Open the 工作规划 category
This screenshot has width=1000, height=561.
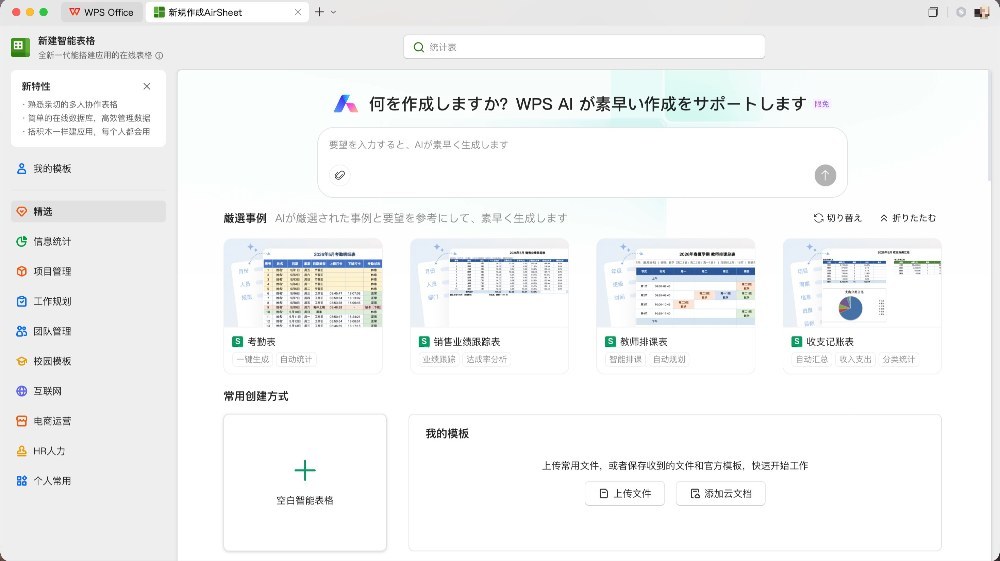click(88, 302)
